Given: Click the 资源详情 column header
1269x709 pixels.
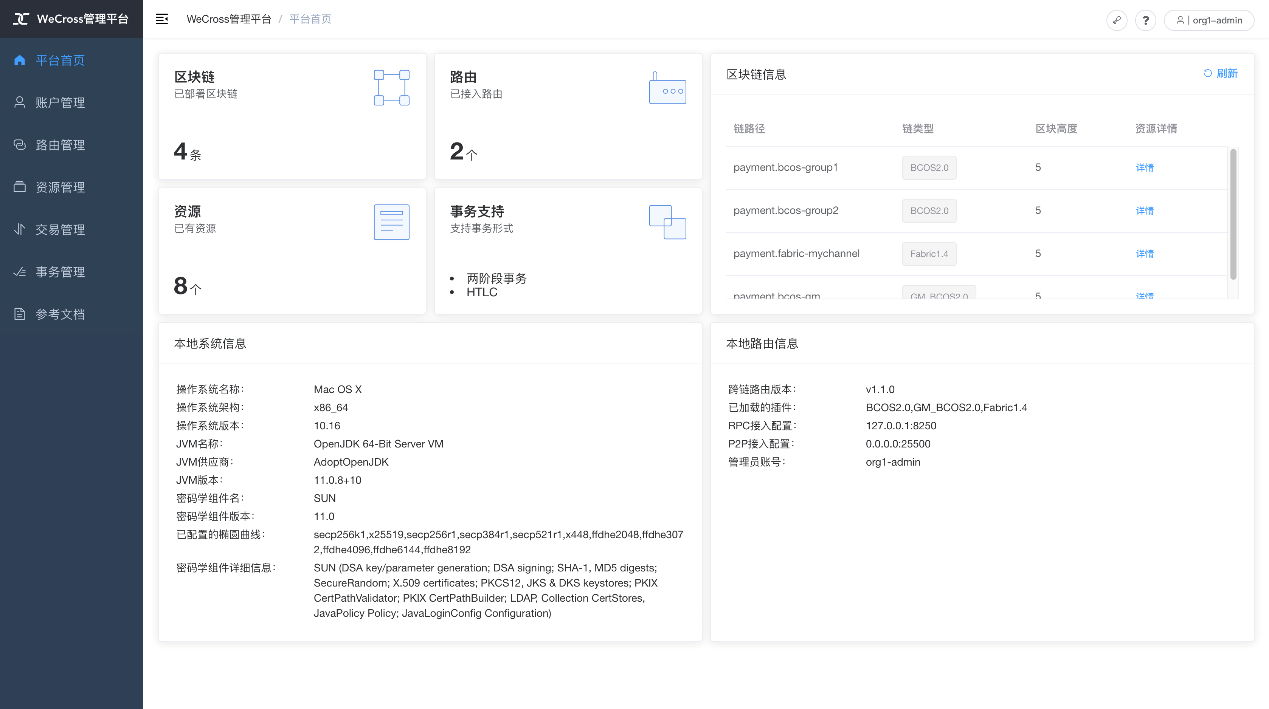Looking at the screenshot, I should [x=1156, y=129].
